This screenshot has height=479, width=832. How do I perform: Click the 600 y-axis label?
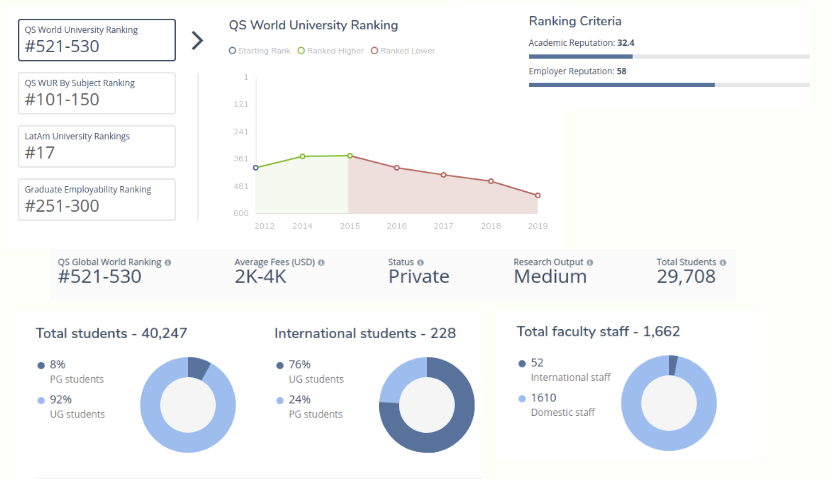pyautogui.click(x=241, y=213)
